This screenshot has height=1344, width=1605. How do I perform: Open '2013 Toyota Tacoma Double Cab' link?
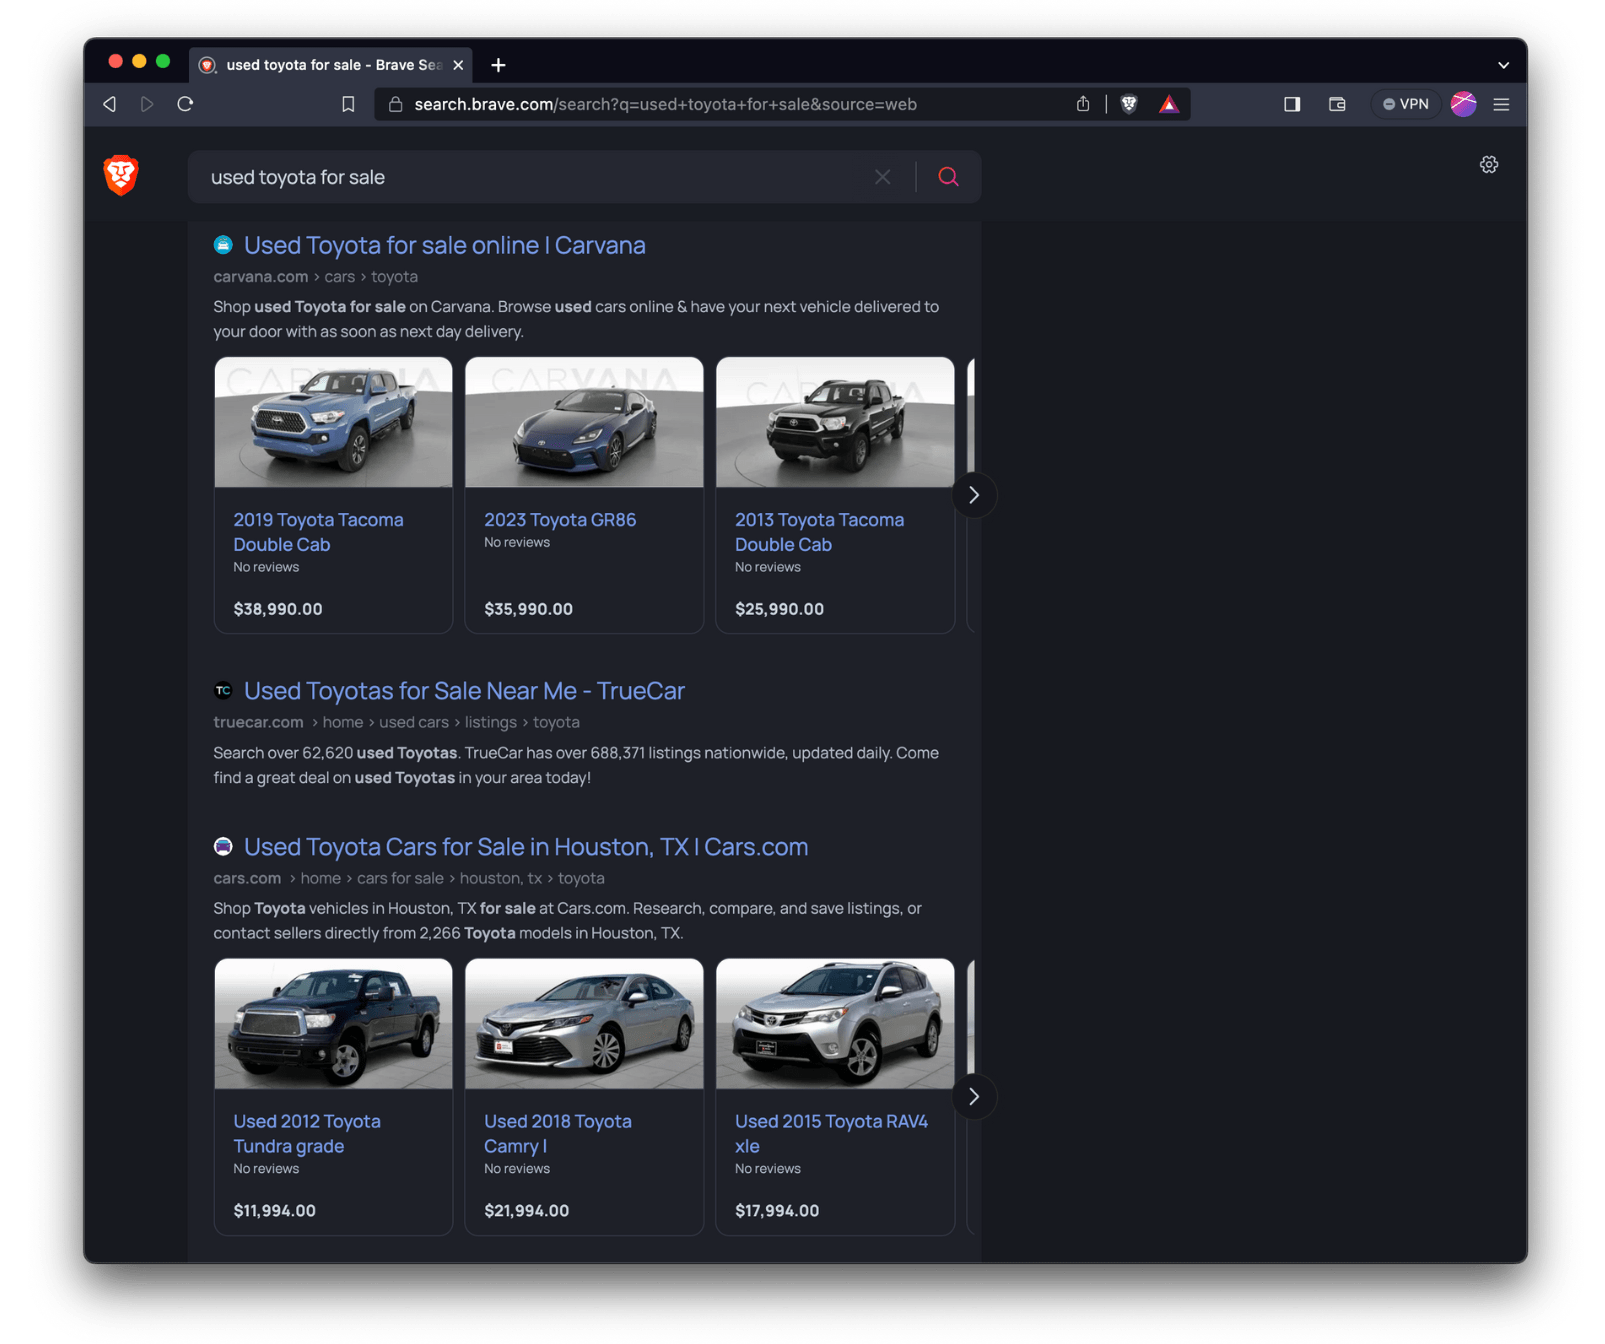(819, 532)
